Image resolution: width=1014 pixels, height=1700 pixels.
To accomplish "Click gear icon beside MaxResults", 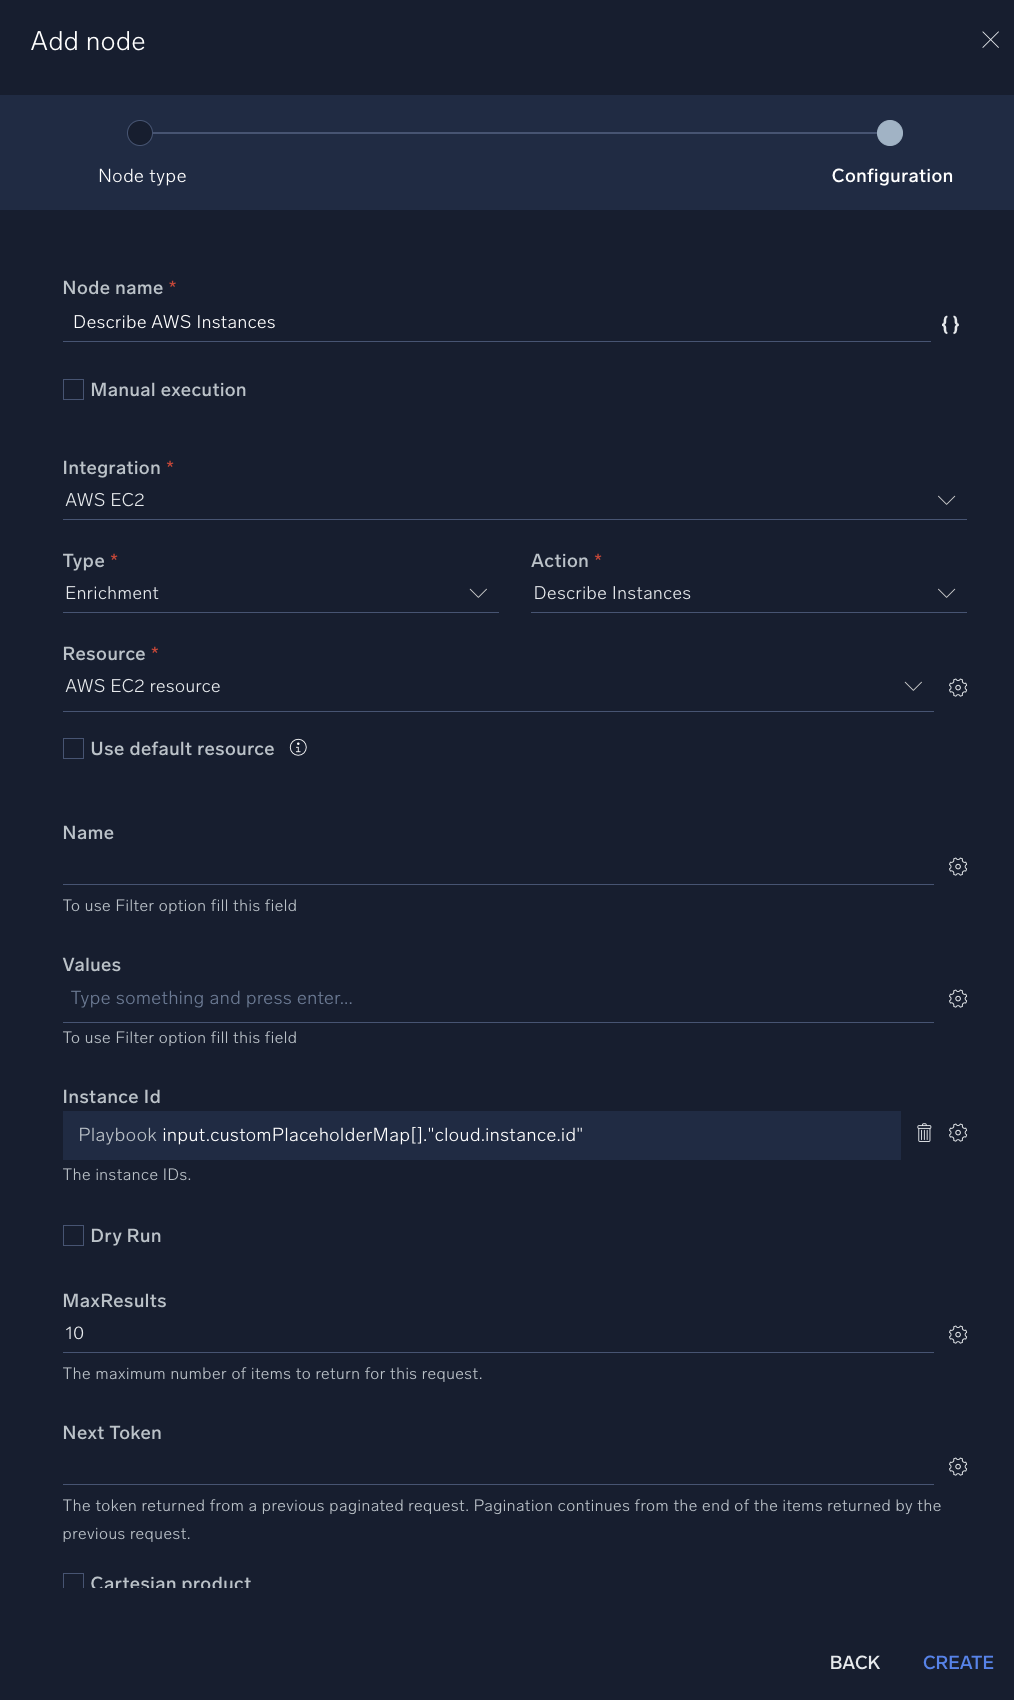I will [958, 1334].
